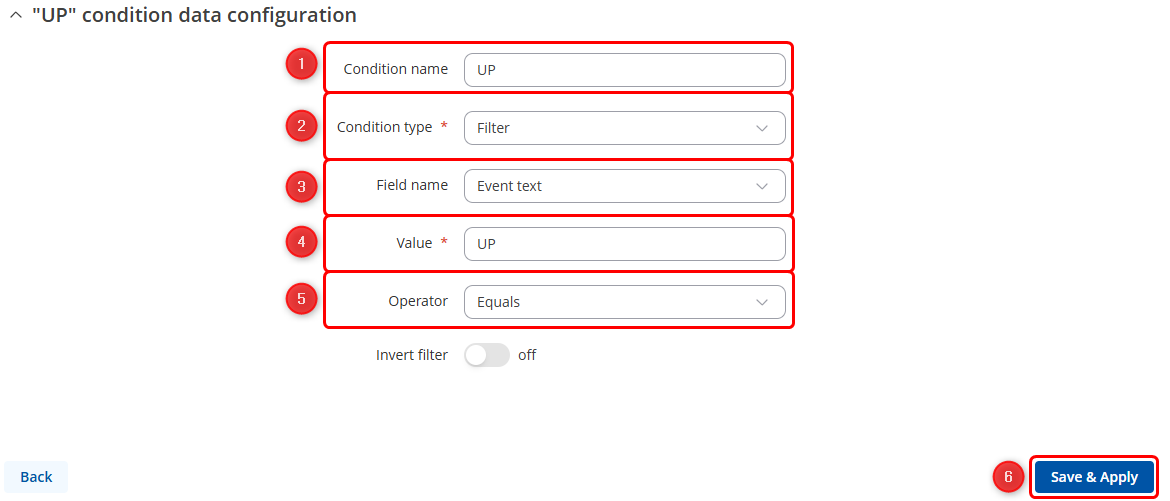Click the red step 5 marker
This screenshot has width=1170, height=501.
(x=301, y=299)
